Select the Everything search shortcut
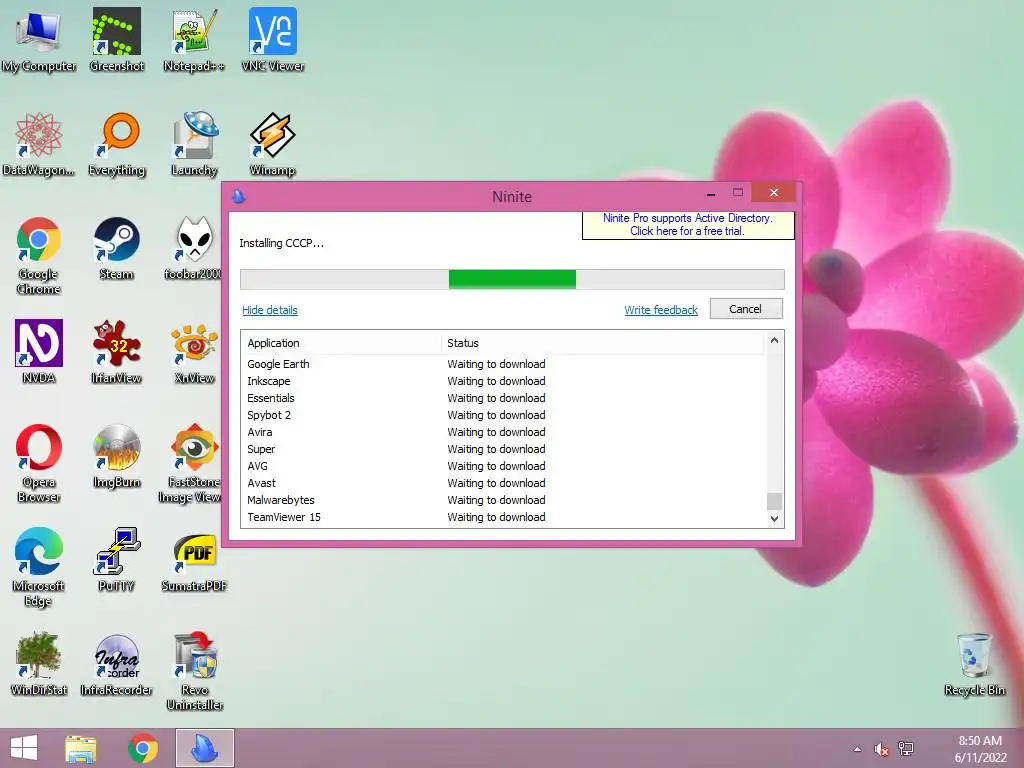 click(116, 144)
